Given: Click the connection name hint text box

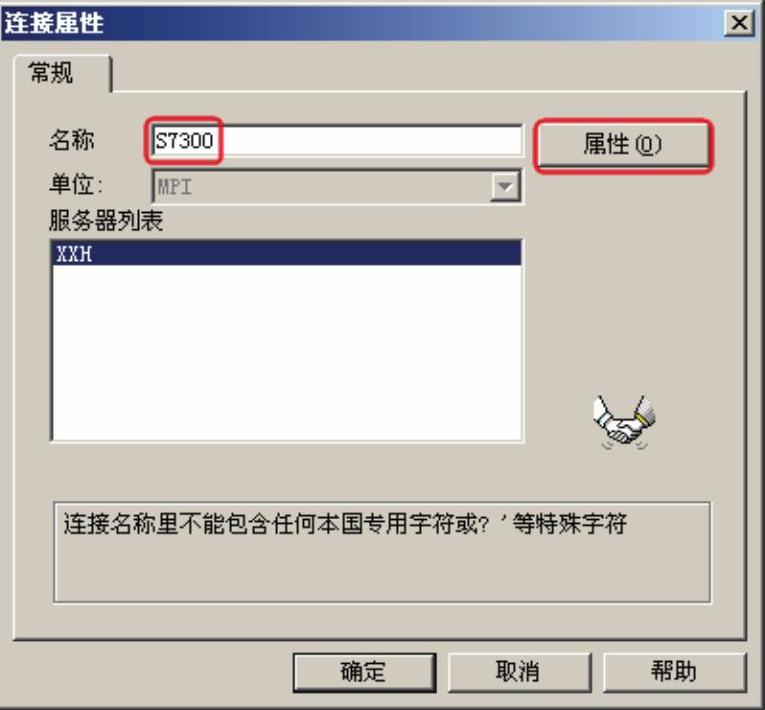Looking at the screenshot, I should (382, 552).
